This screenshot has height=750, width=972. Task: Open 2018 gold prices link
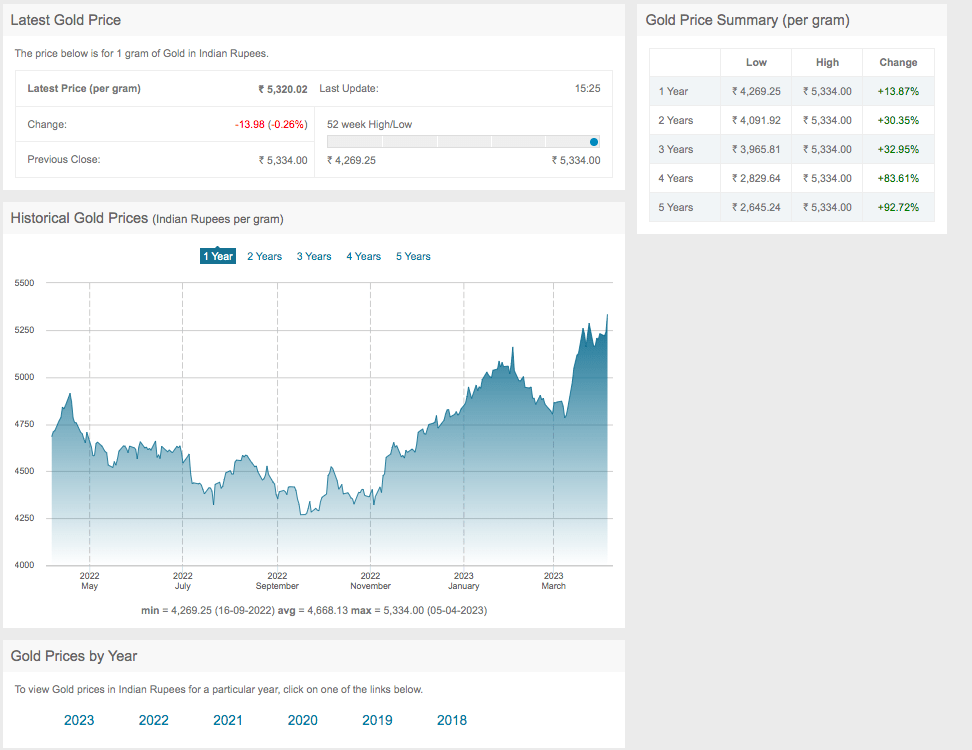[x=451, y=720]
